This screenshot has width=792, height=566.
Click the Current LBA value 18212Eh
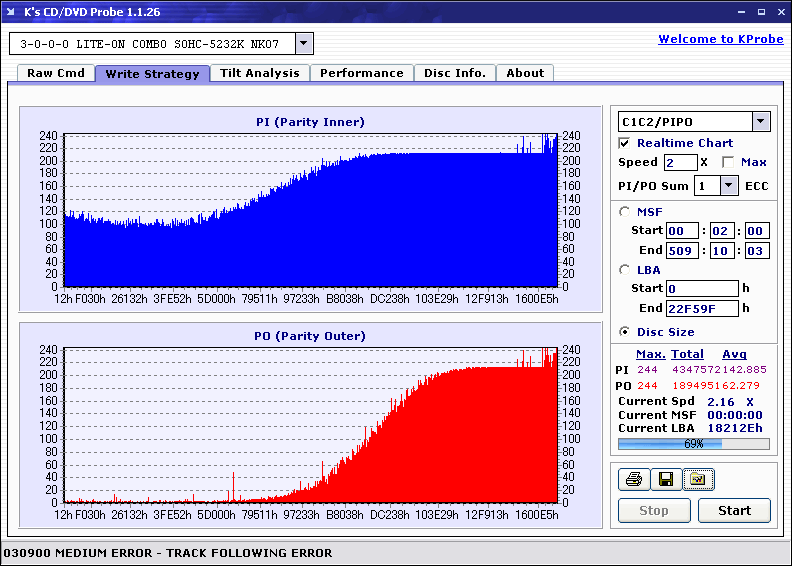734,428
